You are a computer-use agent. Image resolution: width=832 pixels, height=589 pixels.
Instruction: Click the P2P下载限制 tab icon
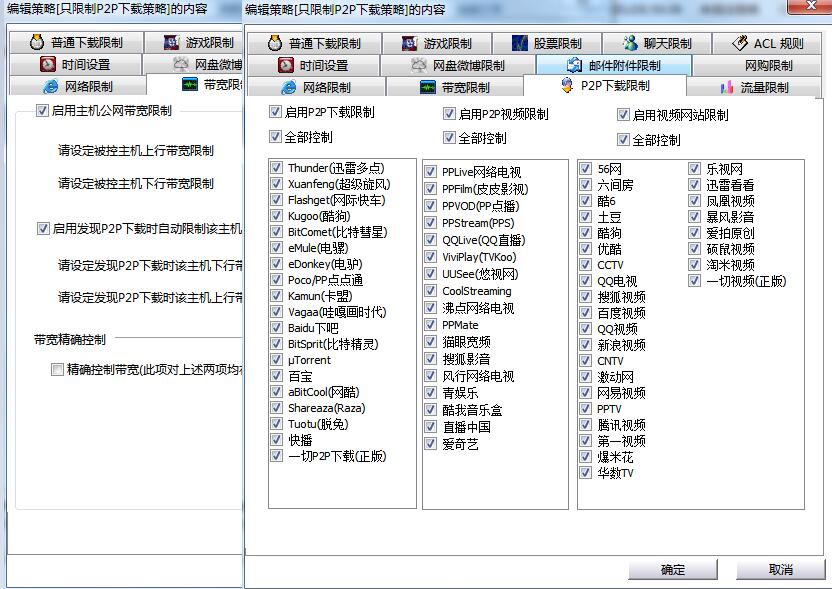pyautogui.click(x=567, y=85)
